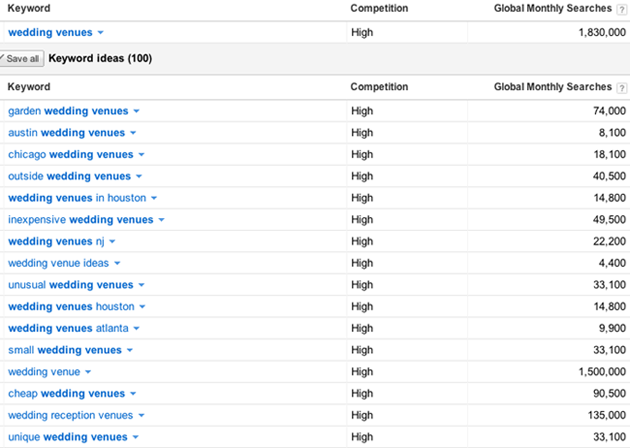Open help icon beside top Global Monthly Searches
Viewport: 630px width, 448px height.
click(x=622, y=9)
